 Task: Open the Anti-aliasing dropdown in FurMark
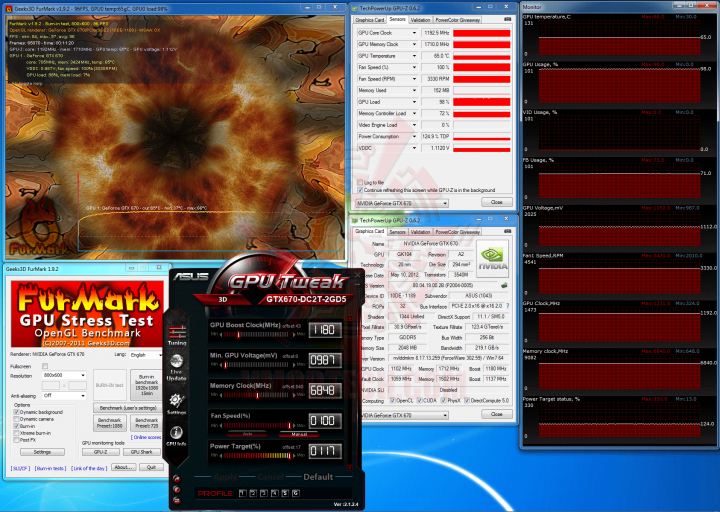click(64, 395)
